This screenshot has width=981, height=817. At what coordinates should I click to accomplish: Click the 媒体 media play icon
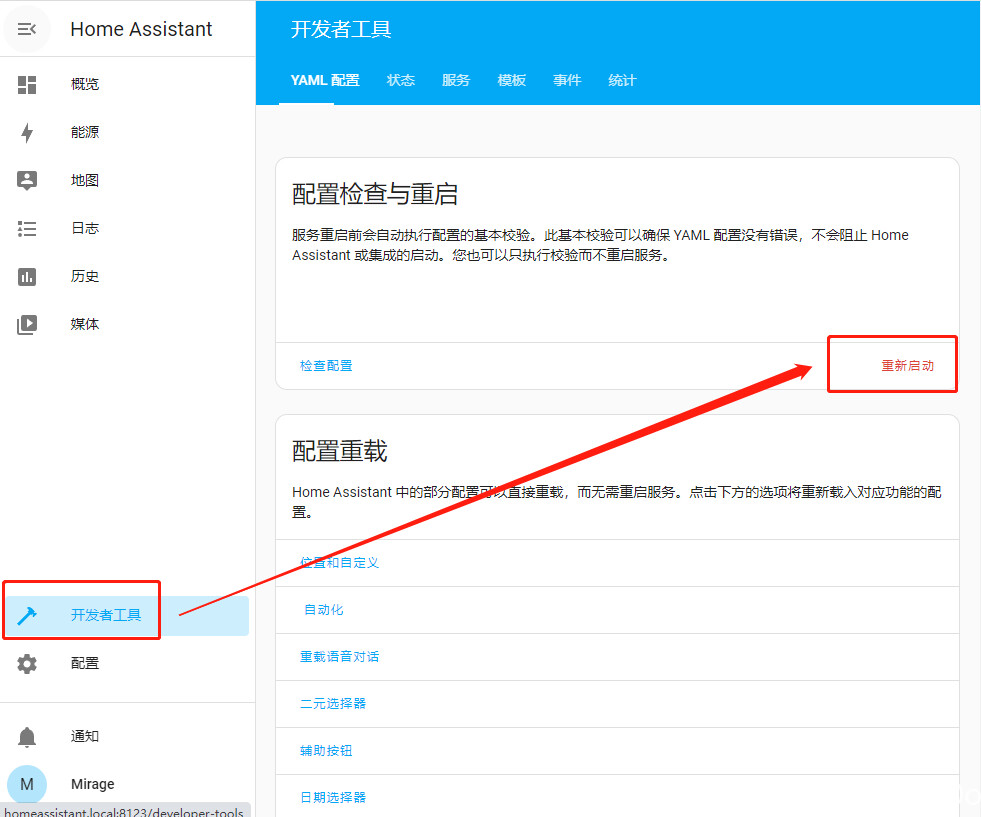[27, 325]
